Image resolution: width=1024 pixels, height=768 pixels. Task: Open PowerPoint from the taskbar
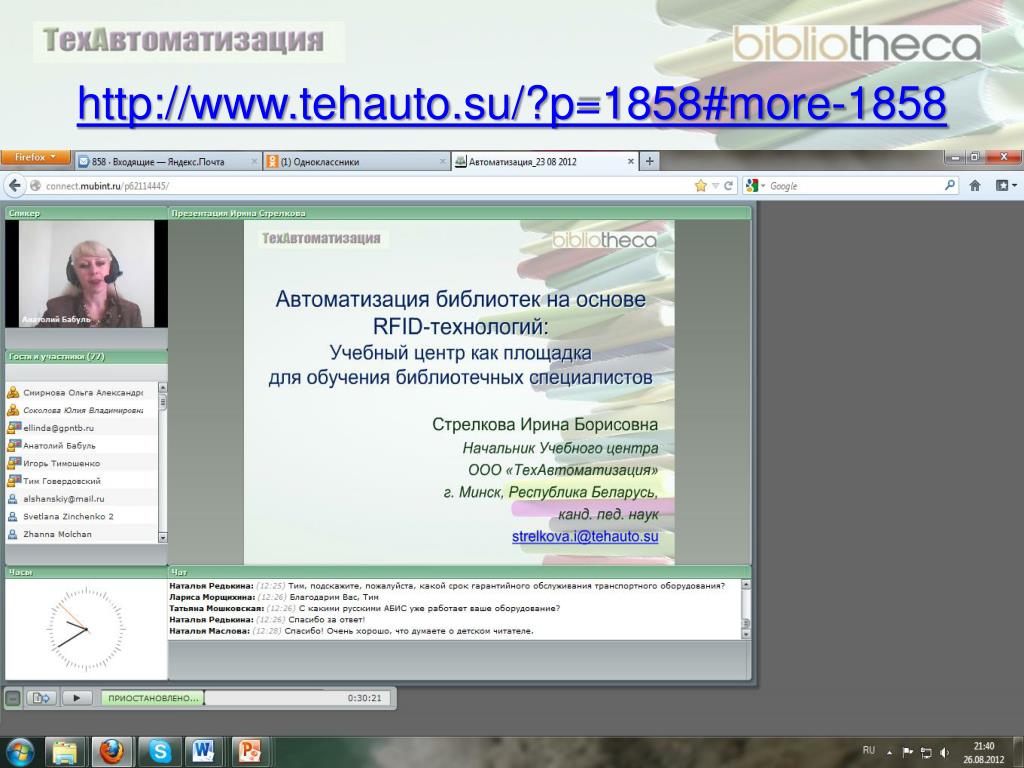click(x=249, y=752)
